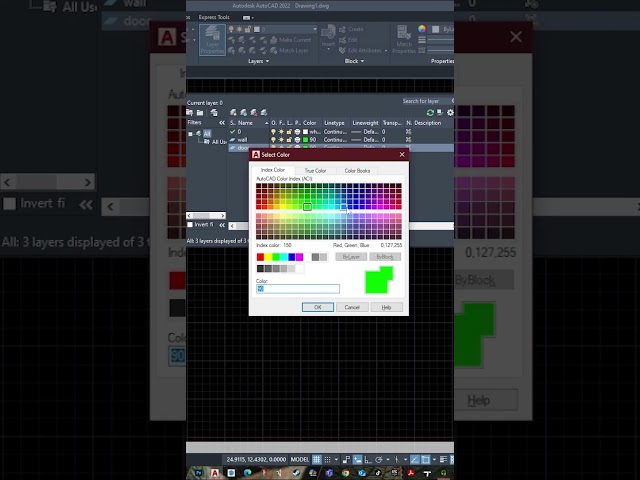Click the green color swatch of wall layer
This screenshot has height=480, width=640.
(x=305, y=140)
